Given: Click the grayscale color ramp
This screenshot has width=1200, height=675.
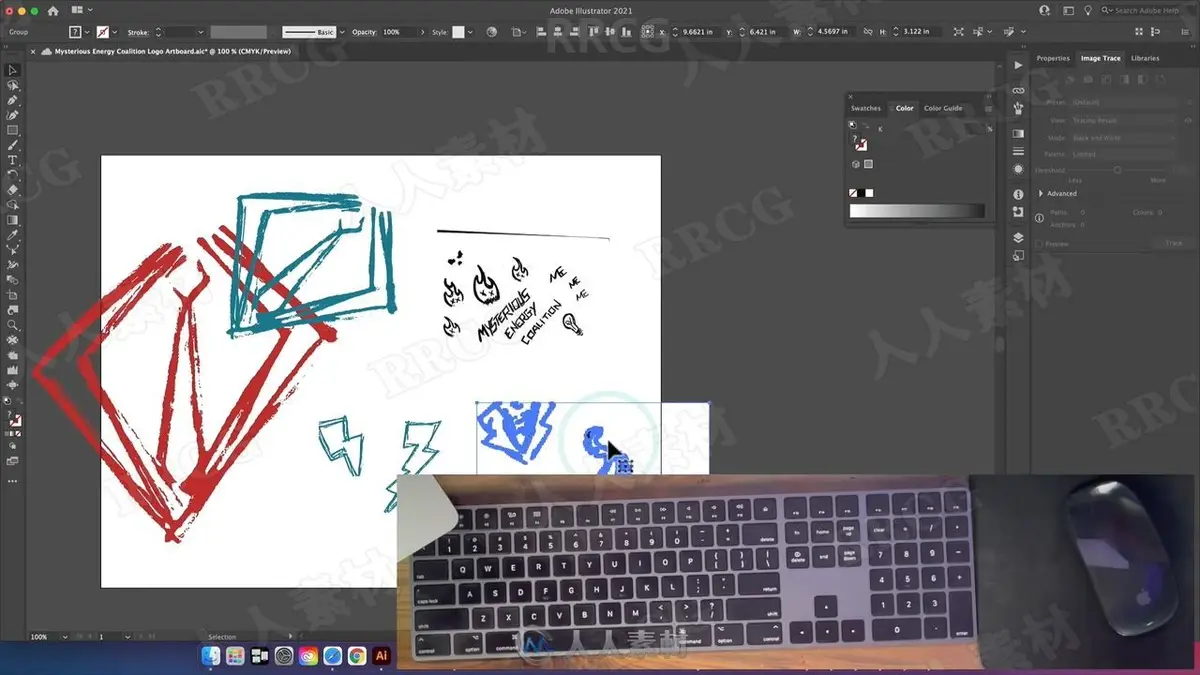Looking at the screenshot, I should 917,211.
